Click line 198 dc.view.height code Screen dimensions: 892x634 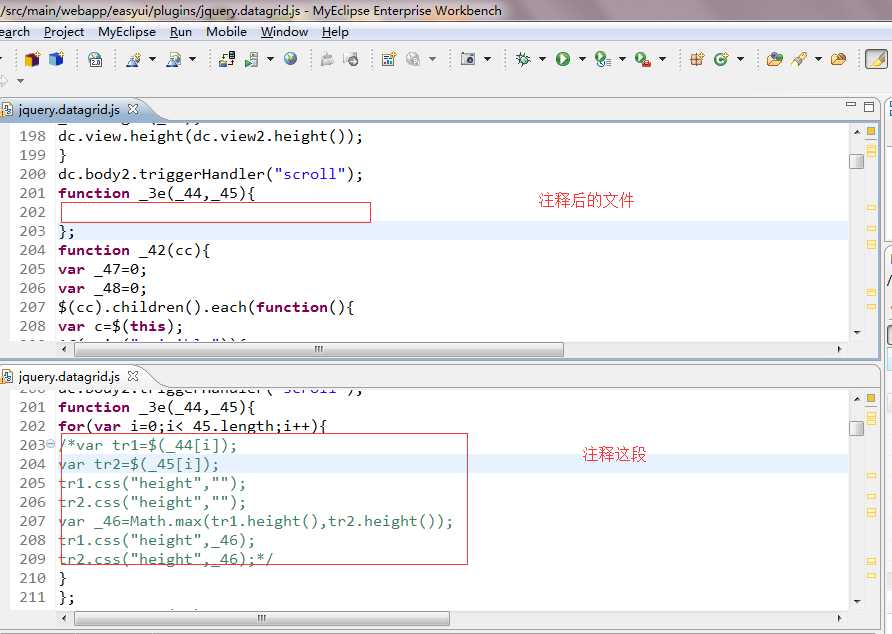[x=210, y=136]
